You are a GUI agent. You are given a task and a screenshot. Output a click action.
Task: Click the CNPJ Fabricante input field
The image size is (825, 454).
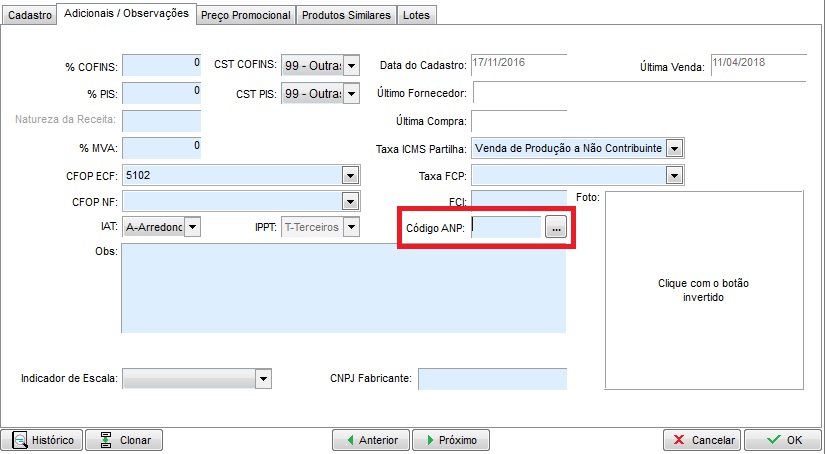point(492,379)
